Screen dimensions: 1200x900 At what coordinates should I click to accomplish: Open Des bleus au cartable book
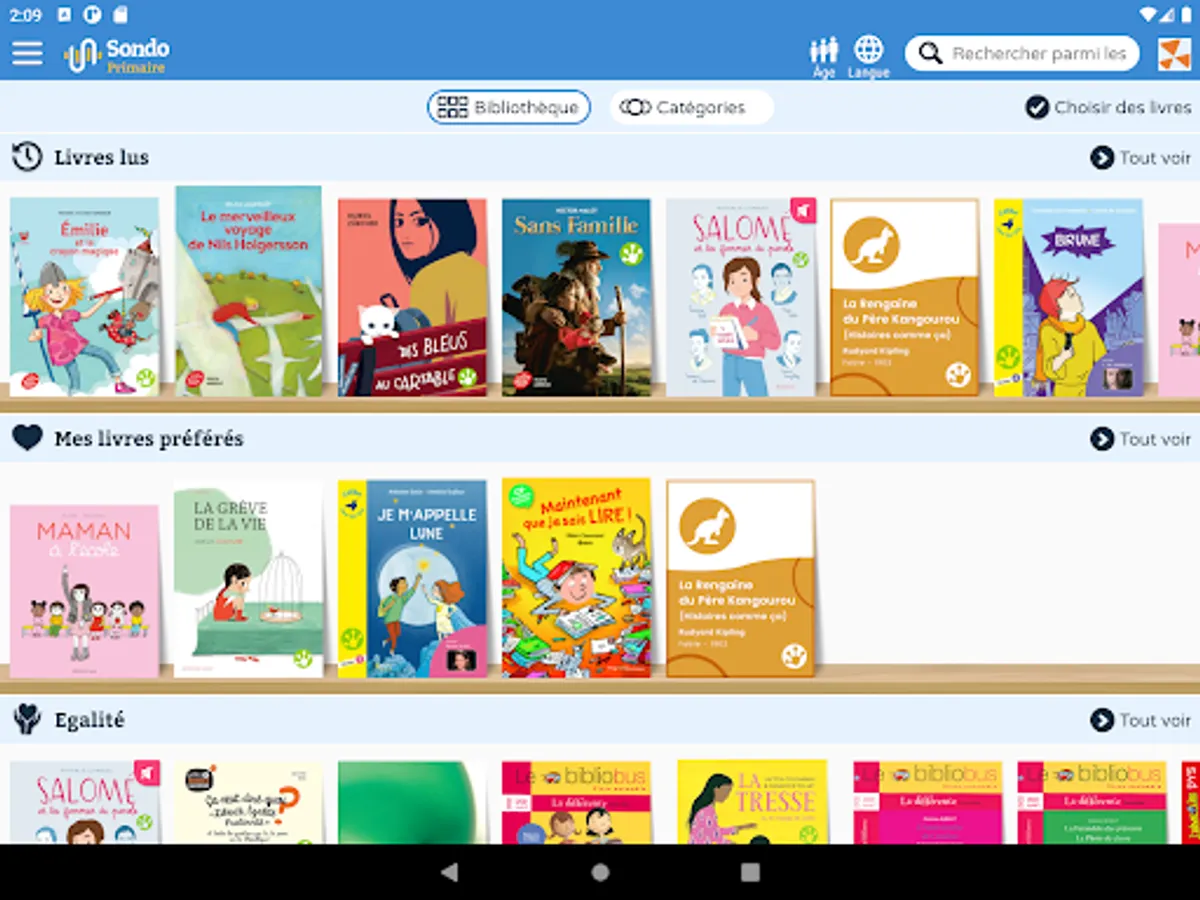point(412,297)
